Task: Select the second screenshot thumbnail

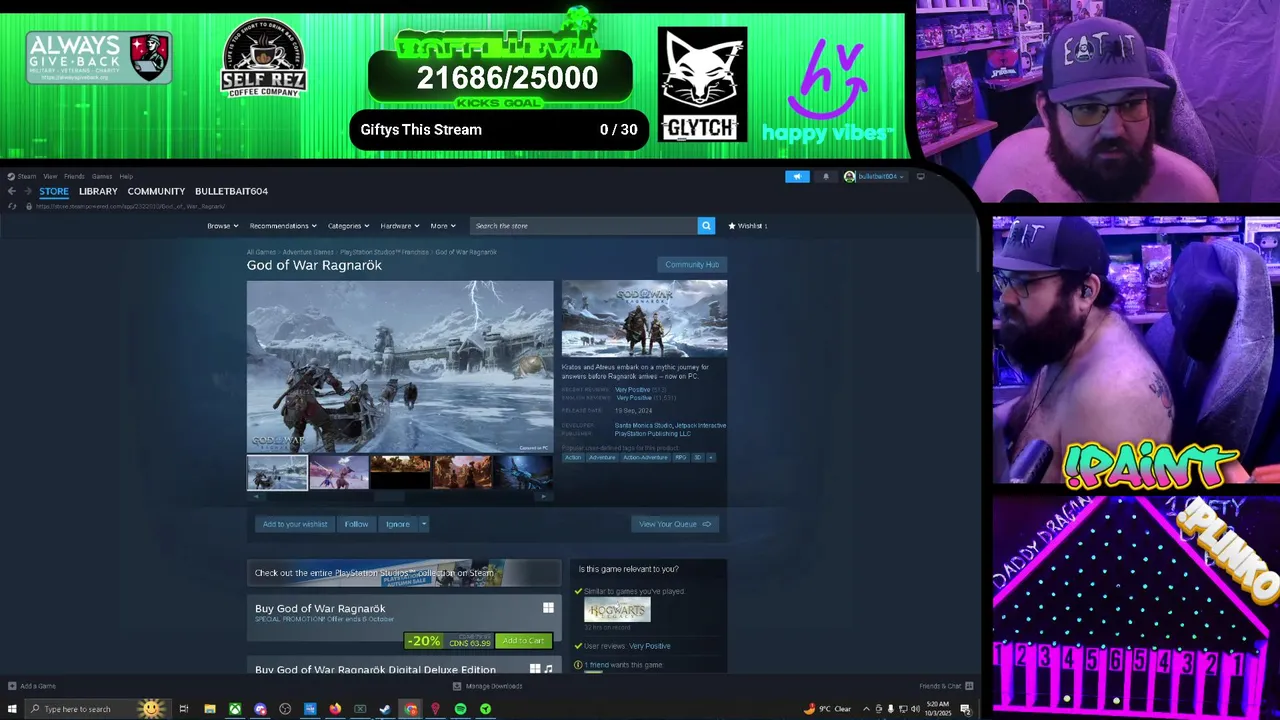Action: coord(338,472)
